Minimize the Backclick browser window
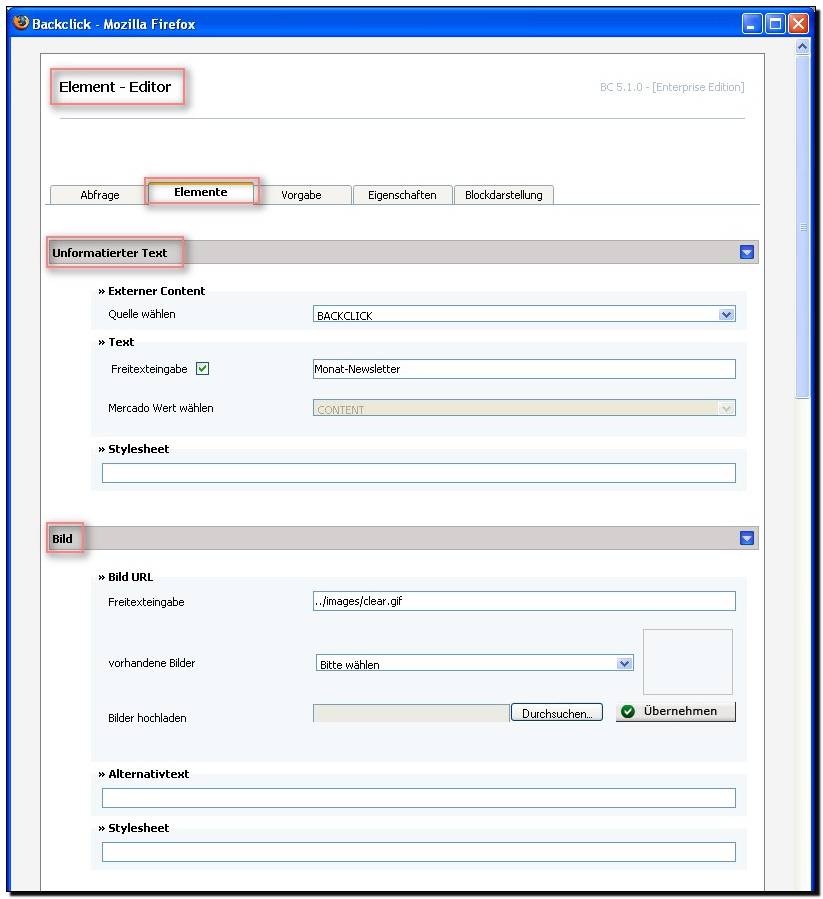The width and height of the screenshot is (823, 899). (752, 23)
